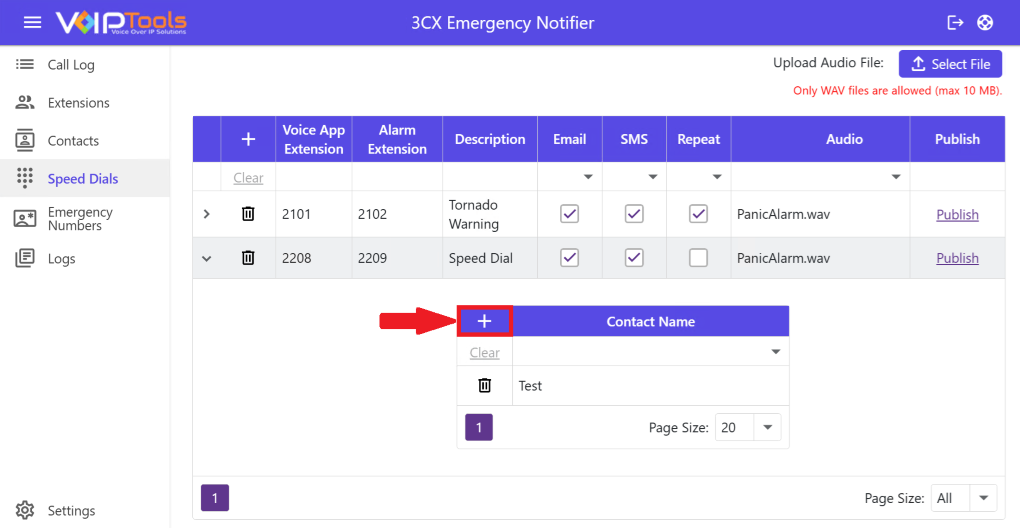Viewport: 1020px width, 528px height.
Task: Click the Select File upload button
Action: click(950, 64)
